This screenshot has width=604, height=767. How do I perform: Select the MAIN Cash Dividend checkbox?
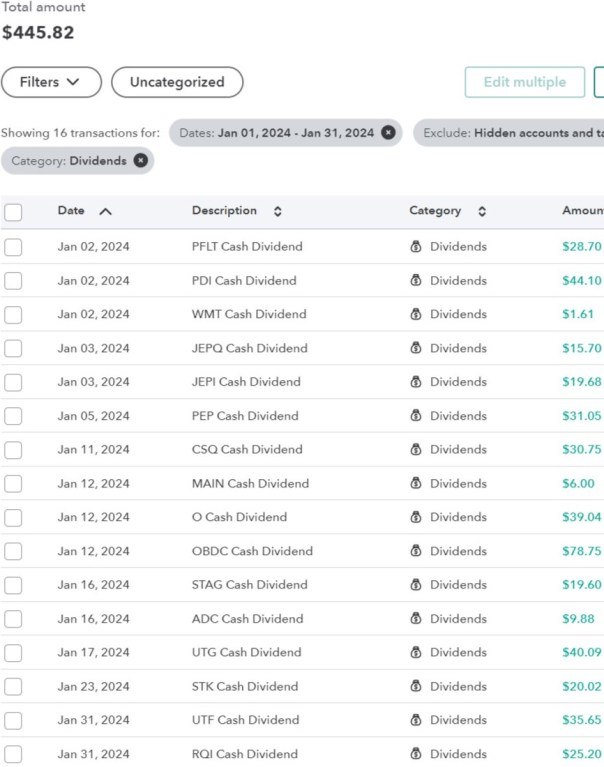coord(13,484)
